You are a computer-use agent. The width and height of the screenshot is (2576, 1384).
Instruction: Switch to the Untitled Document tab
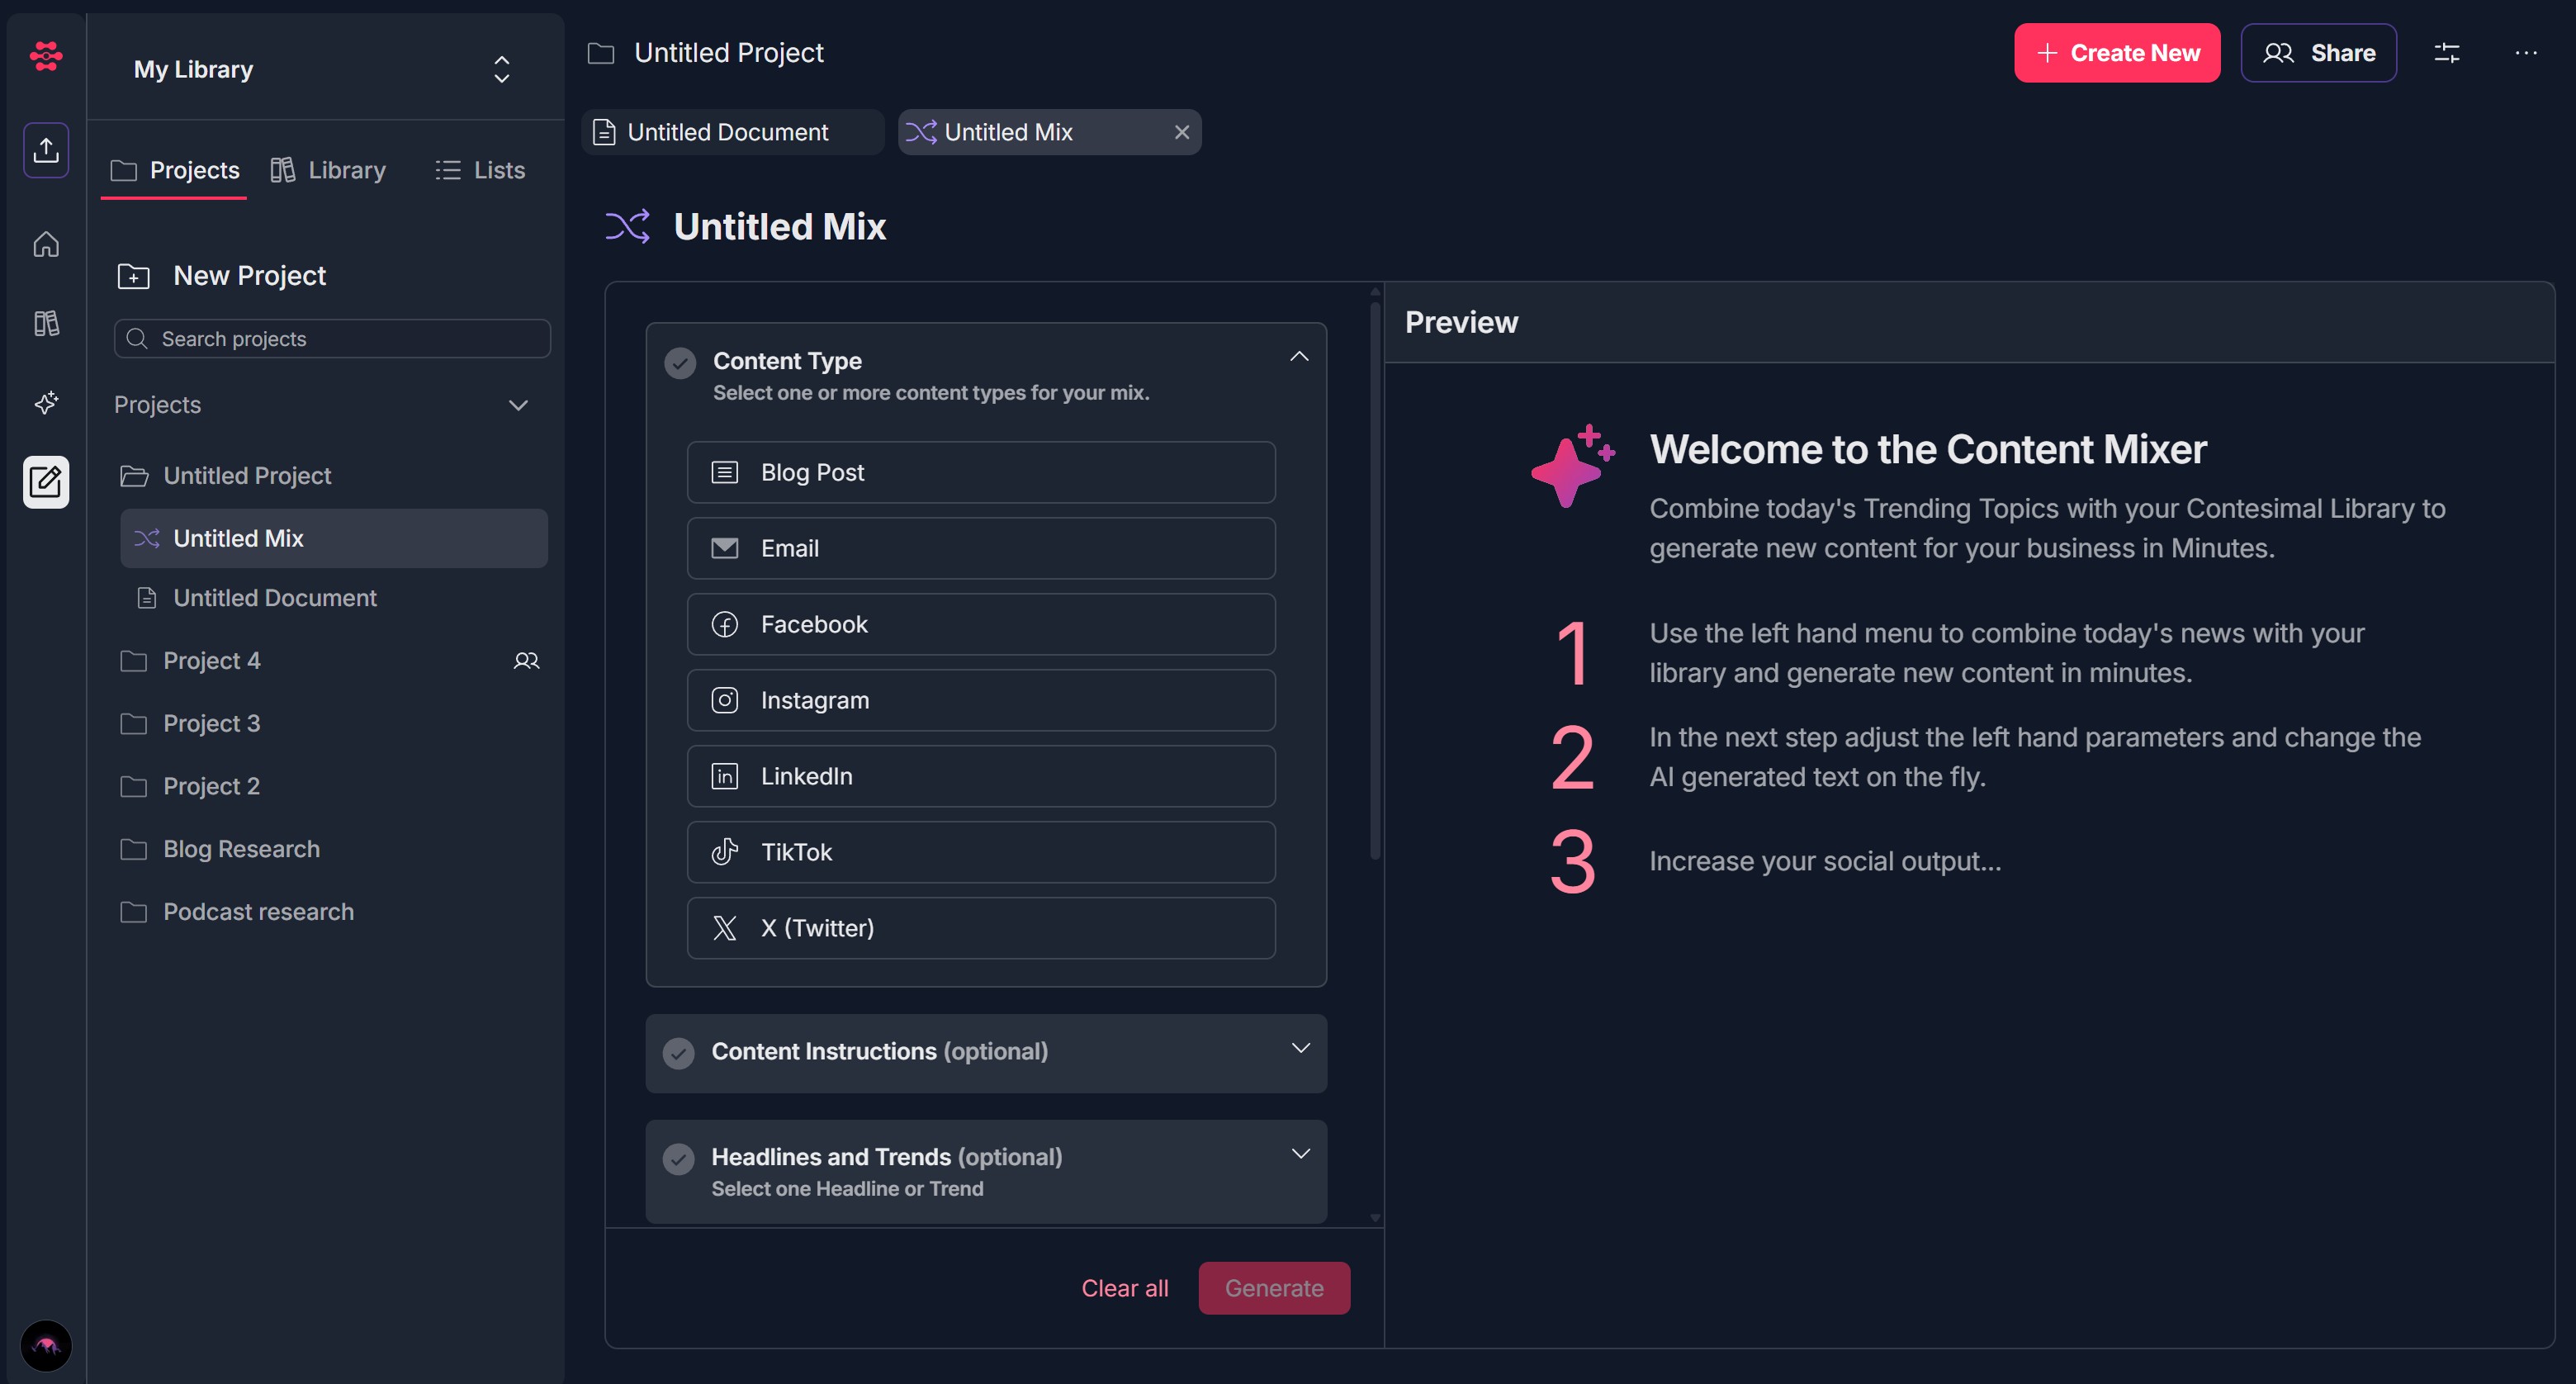[727, 132]
